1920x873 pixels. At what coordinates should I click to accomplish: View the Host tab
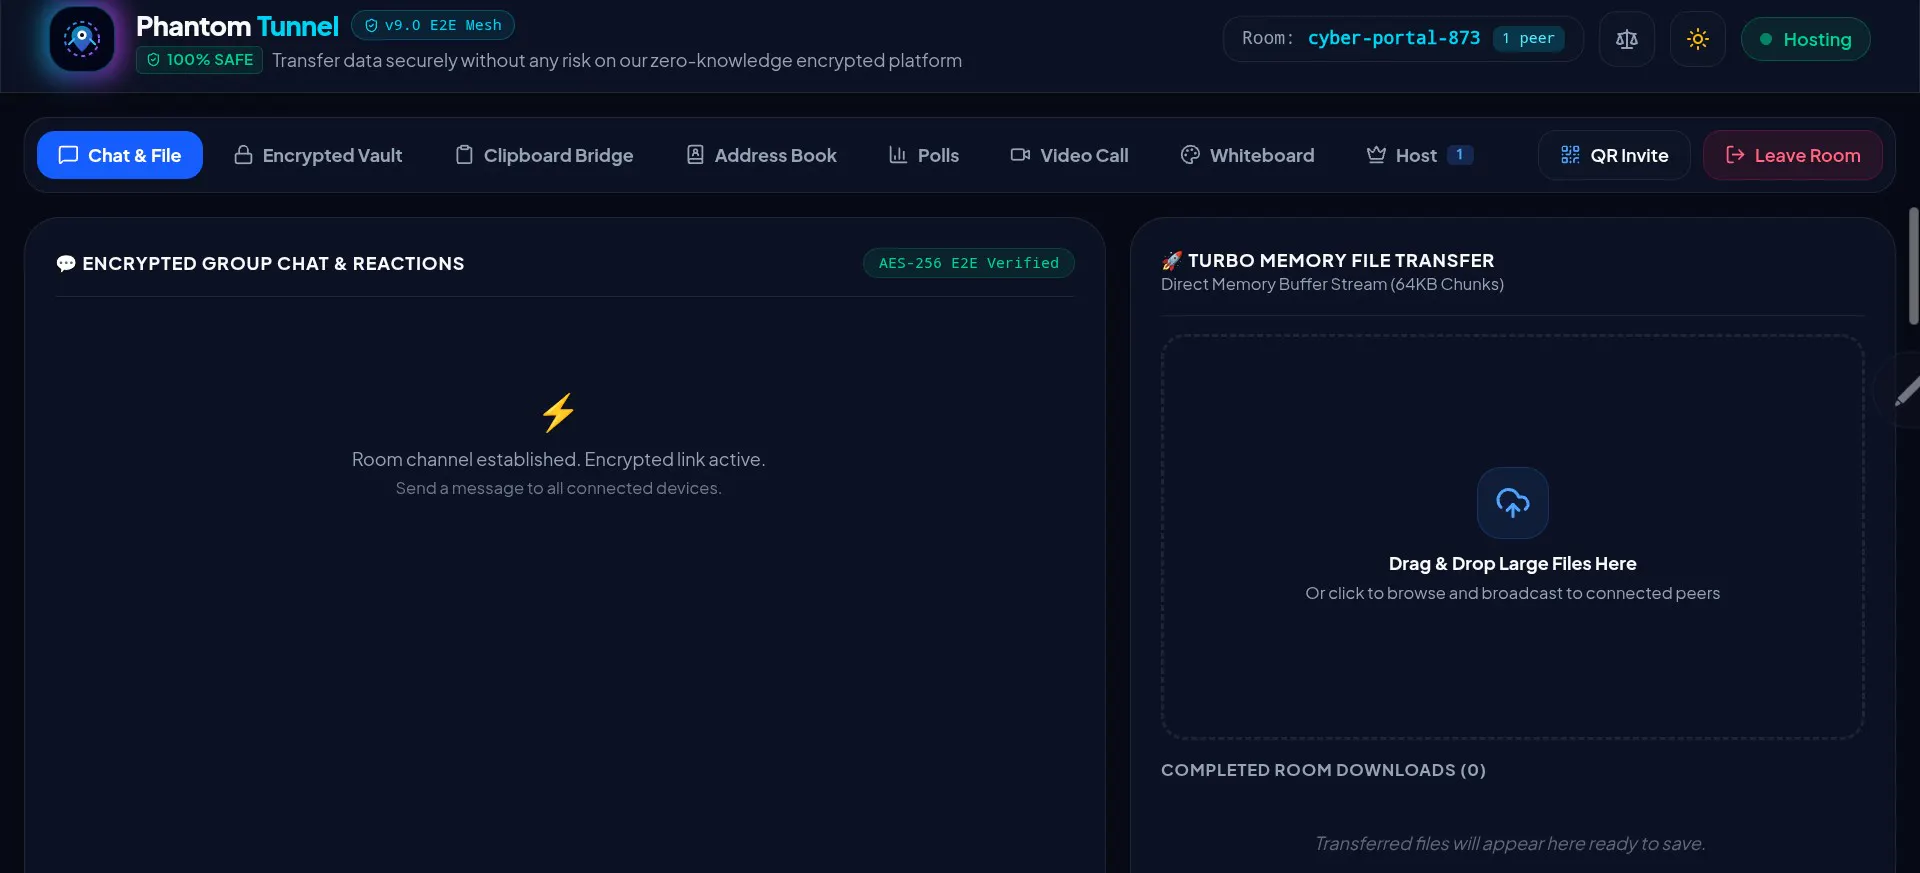(1420, 155)
